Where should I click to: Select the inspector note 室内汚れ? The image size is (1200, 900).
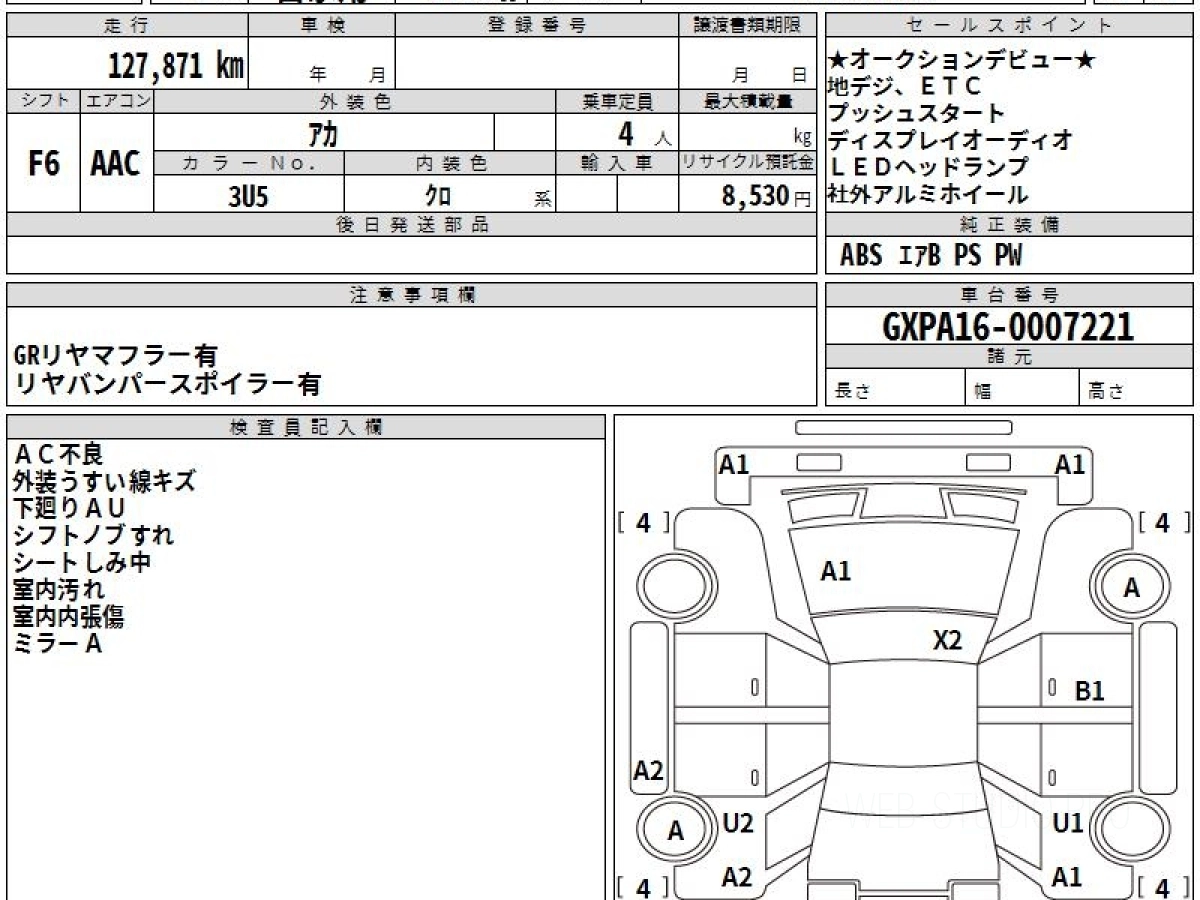click(x=59, y=589)
